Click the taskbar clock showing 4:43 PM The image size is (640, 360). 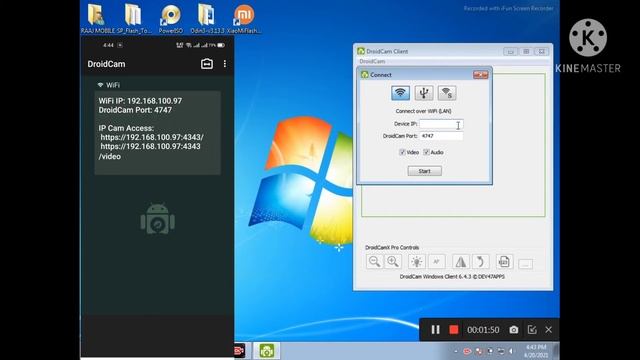point(536,351)
